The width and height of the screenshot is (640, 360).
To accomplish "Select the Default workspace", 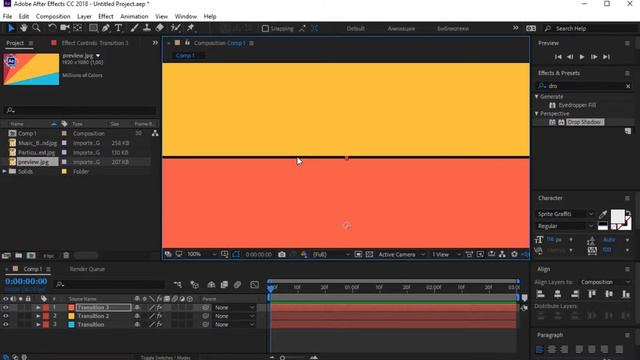I will 356,28.
